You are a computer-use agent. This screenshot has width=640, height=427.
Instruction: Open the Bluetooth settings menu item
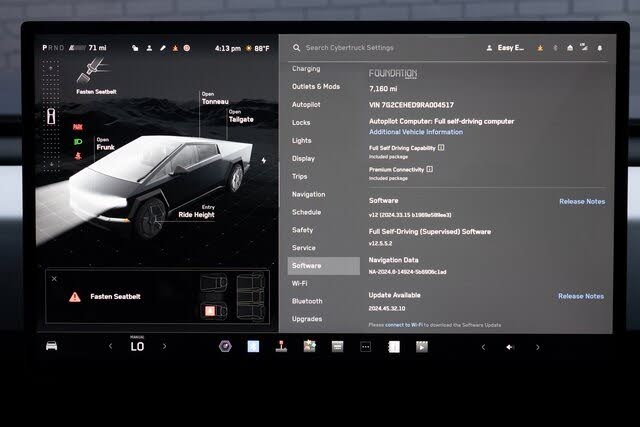(307, 301)
